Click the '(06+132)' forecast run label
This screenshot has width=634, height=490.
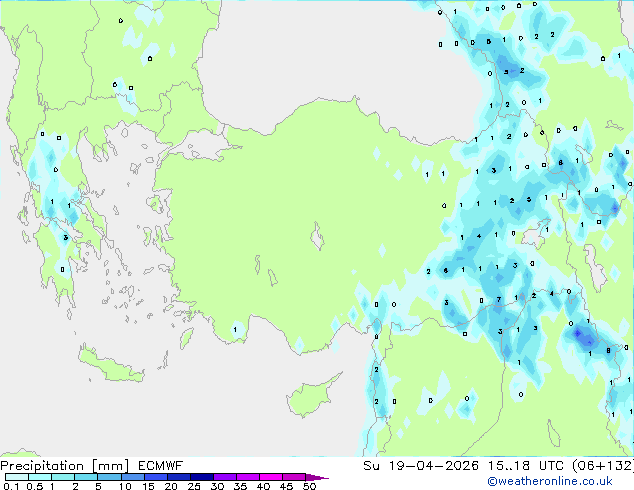[603, 466]
